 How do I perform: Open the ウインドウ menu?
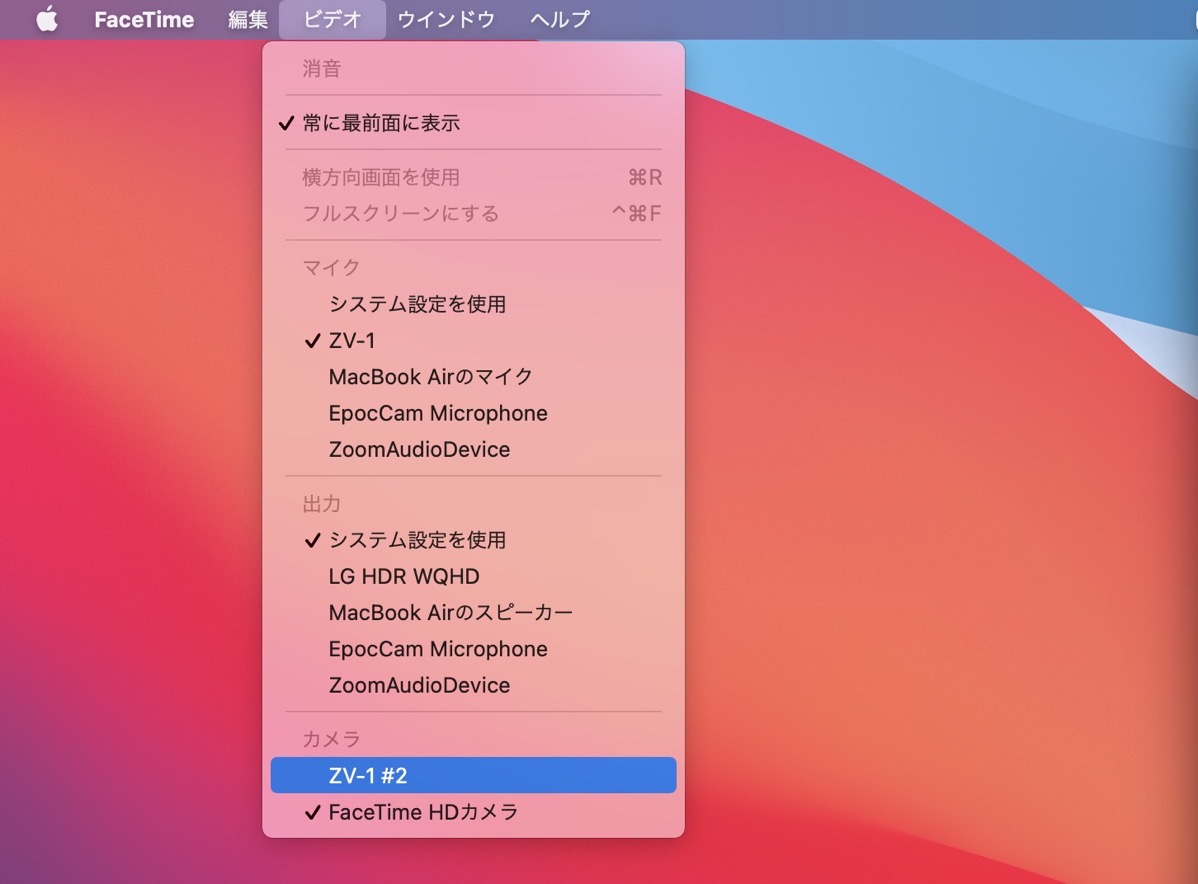point(446,19)
